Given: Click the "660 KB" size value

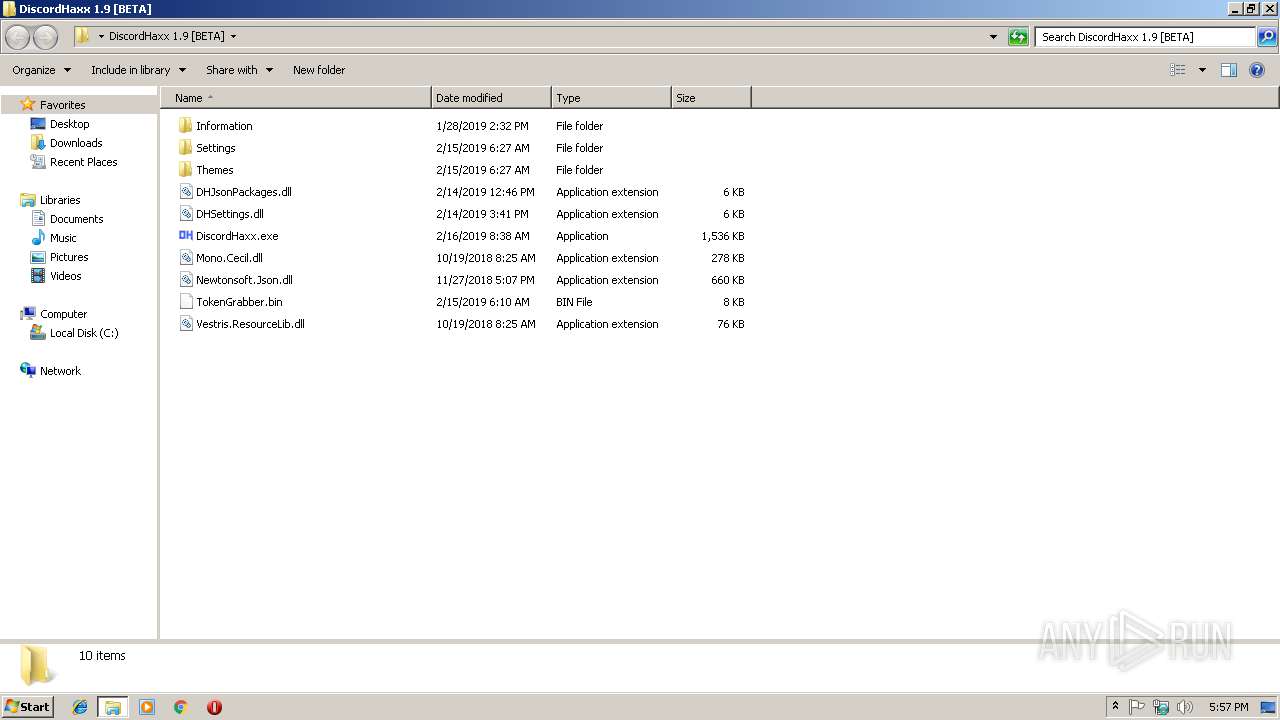Looking at the screenshot, I should pyautogui.click(x=728, y=280).
